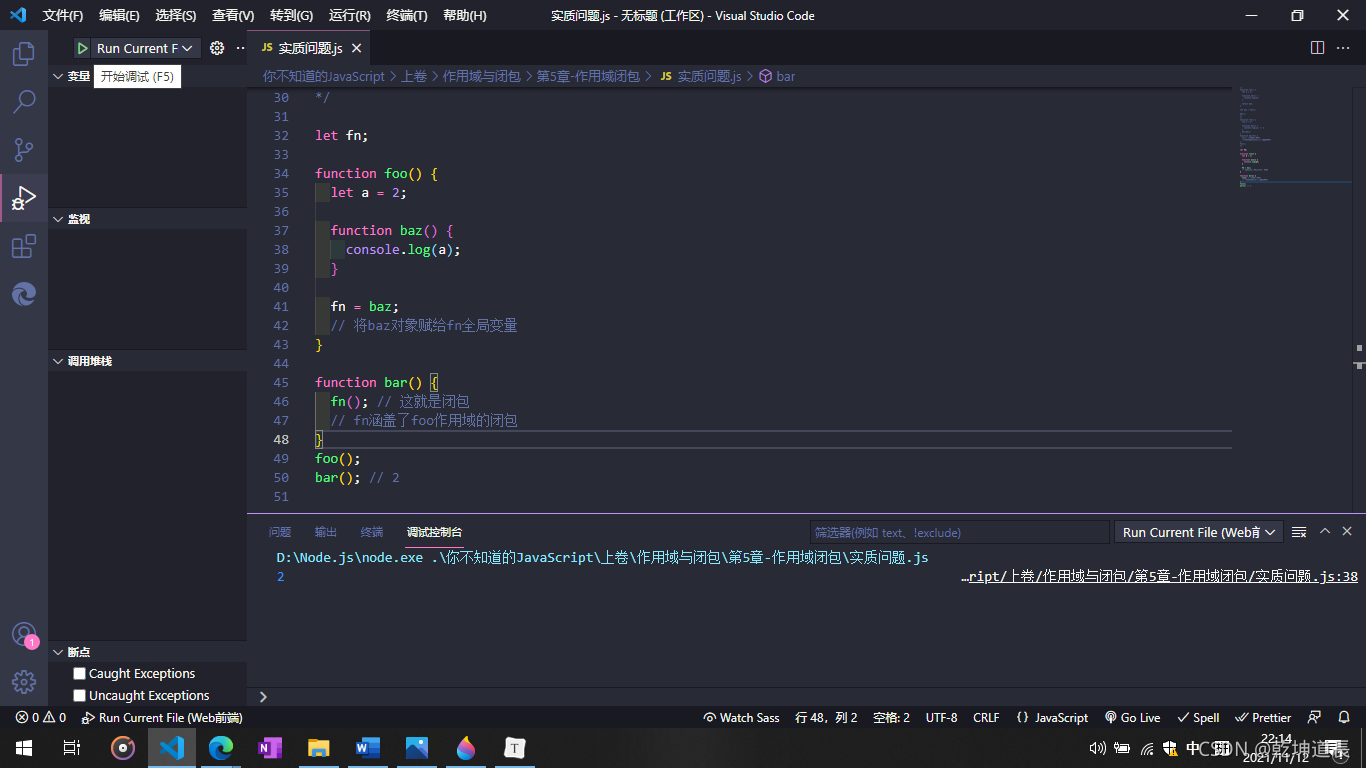The image size is (1366, 768).
Task: Open Microsoft Edge from the taskbar
Action: click(221, 748)
